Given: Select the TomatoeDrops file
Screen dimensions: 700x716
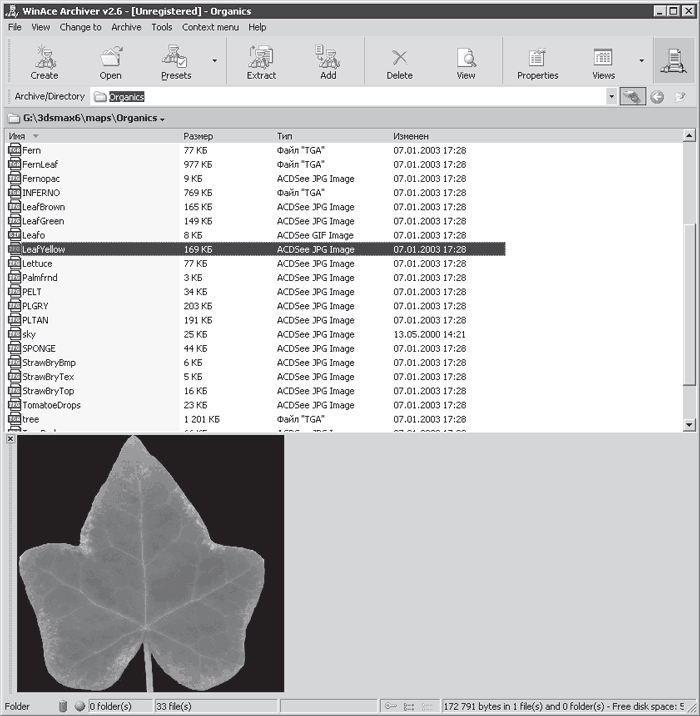Looking at the screenshot, I should [x=257, y=405].
